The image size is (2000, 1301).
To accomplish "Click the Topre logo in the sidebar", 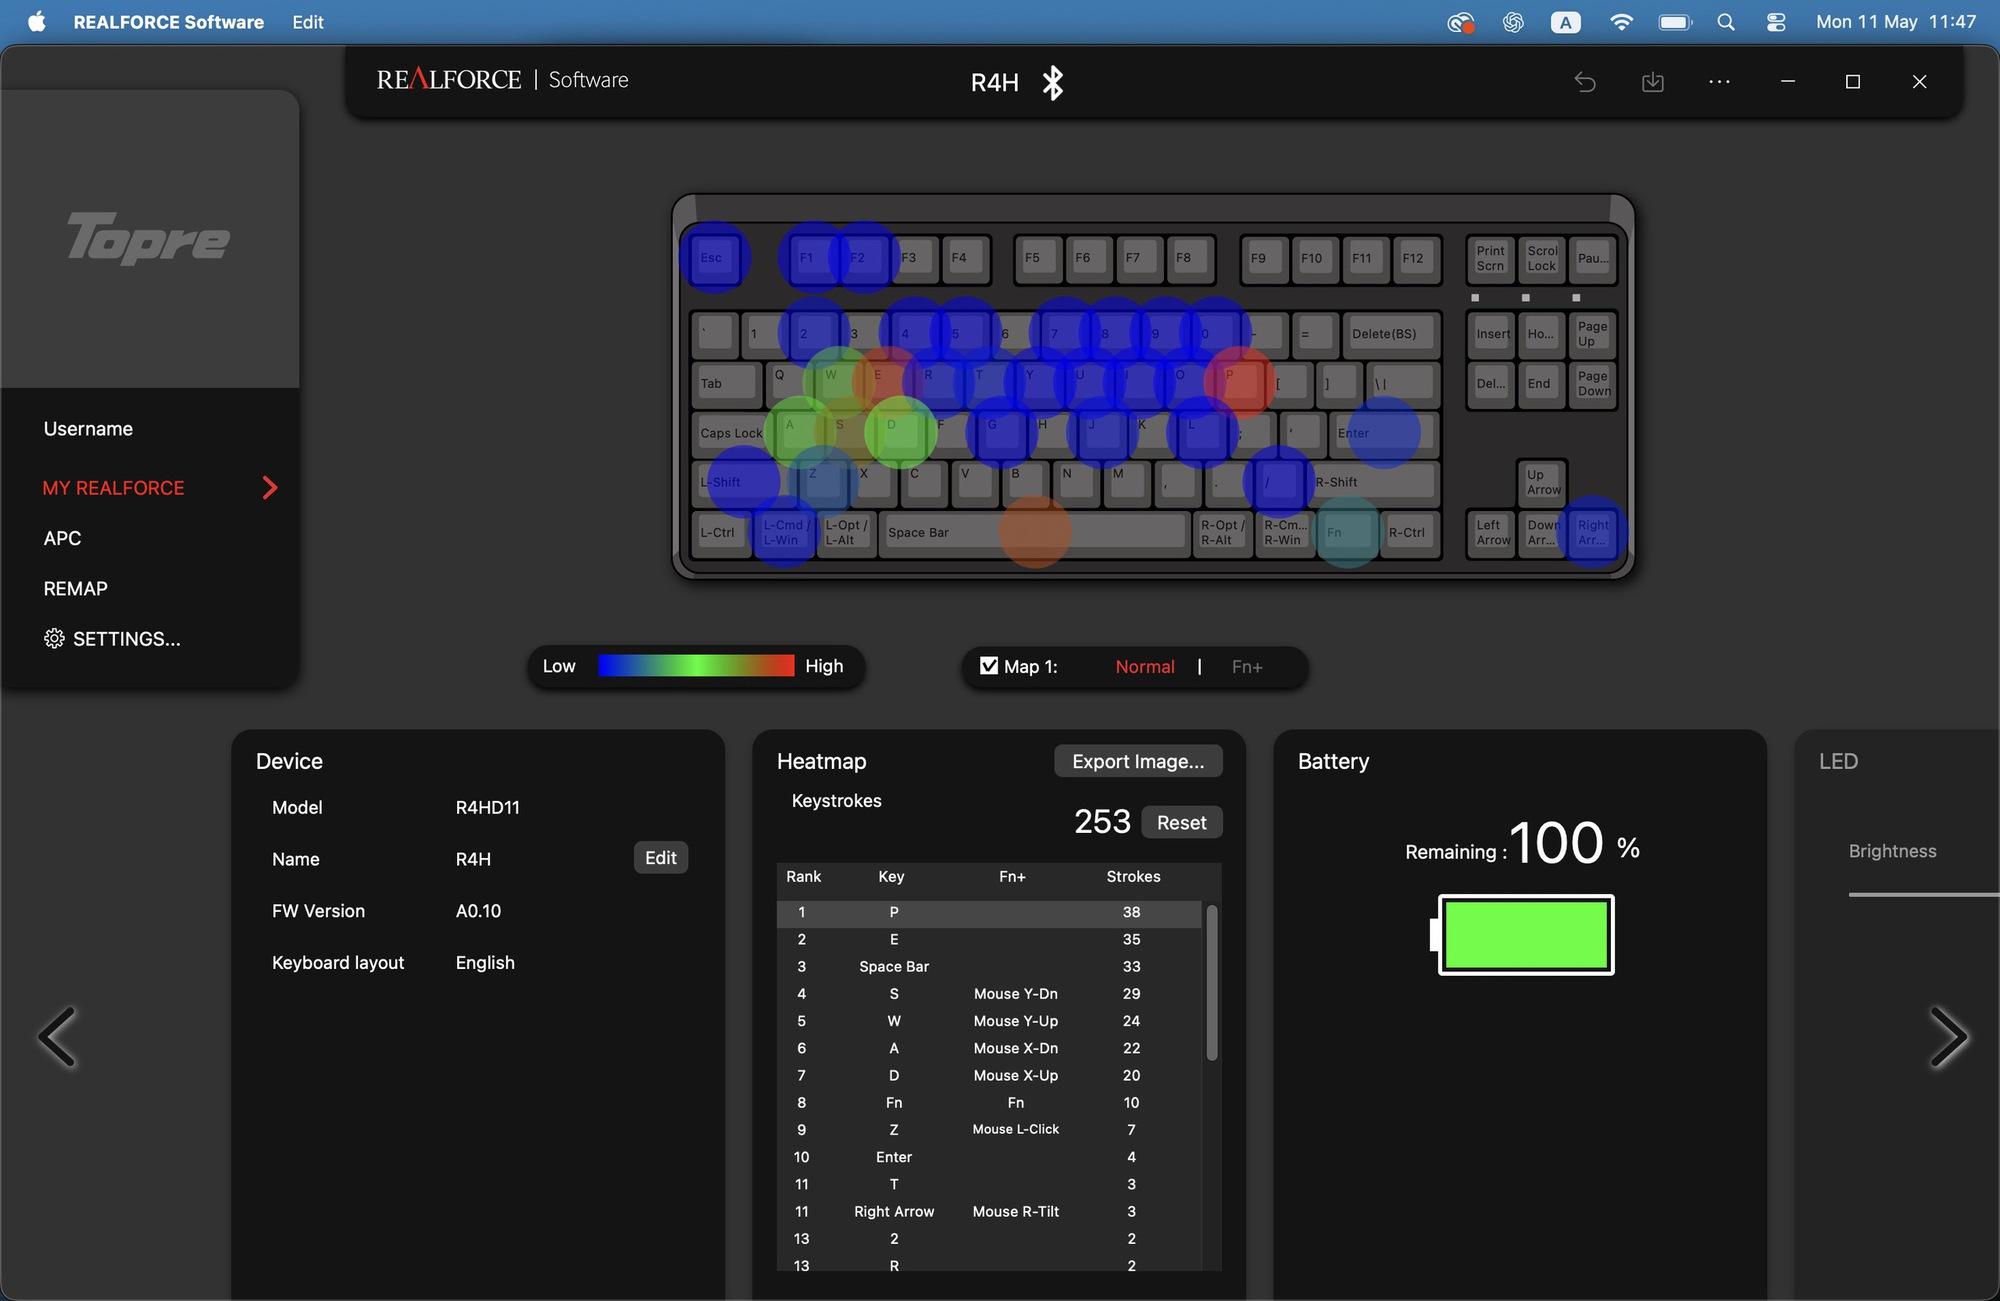I will (x=148, y=238).
